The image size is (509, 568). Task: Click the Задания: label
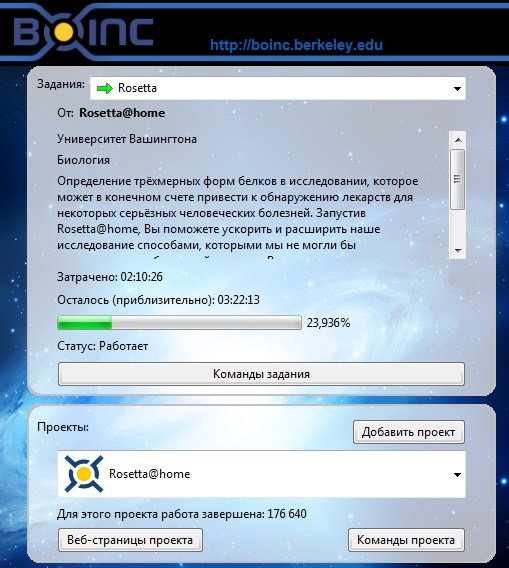coord(61,84)
